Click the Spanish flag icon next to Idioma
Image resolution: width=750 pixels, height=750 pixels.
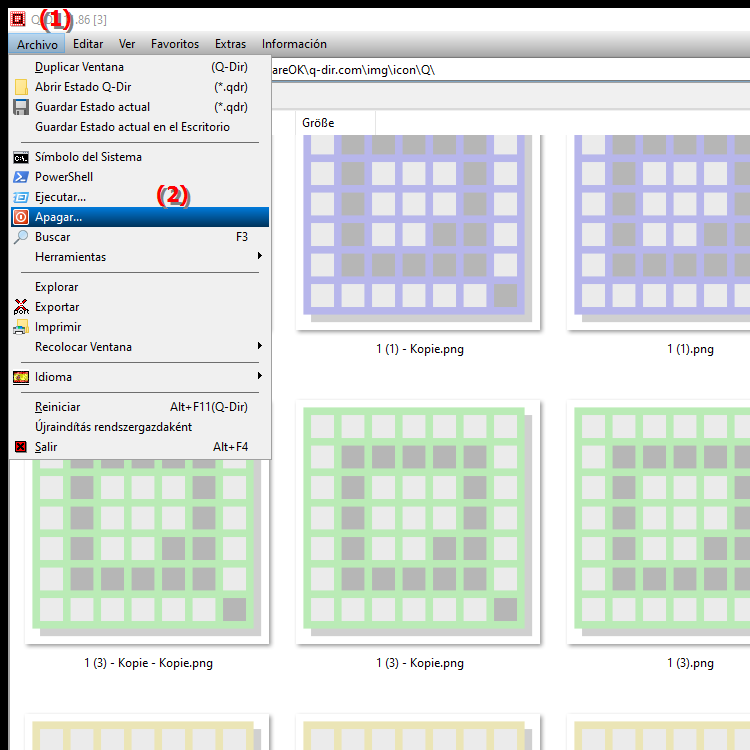pos(21,377)
